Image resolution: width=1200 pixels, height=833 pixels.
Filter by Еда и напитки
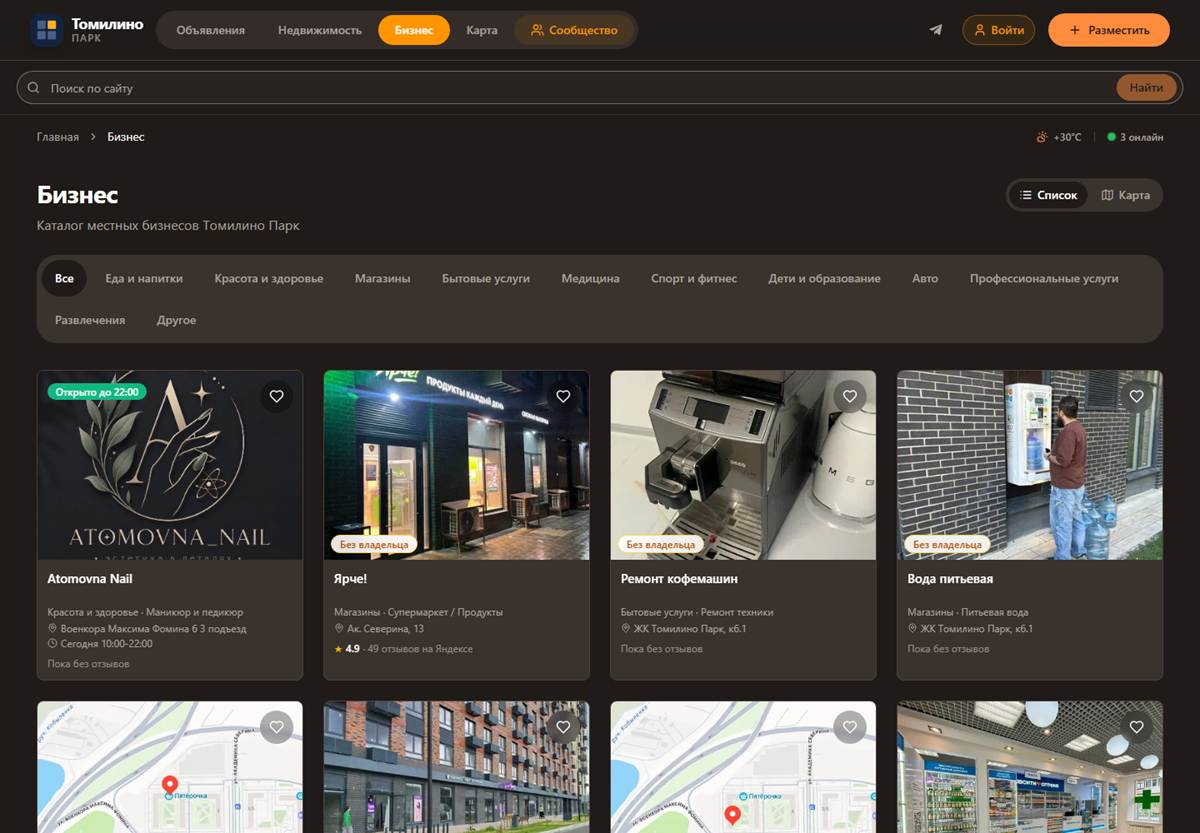click(144, 278)
